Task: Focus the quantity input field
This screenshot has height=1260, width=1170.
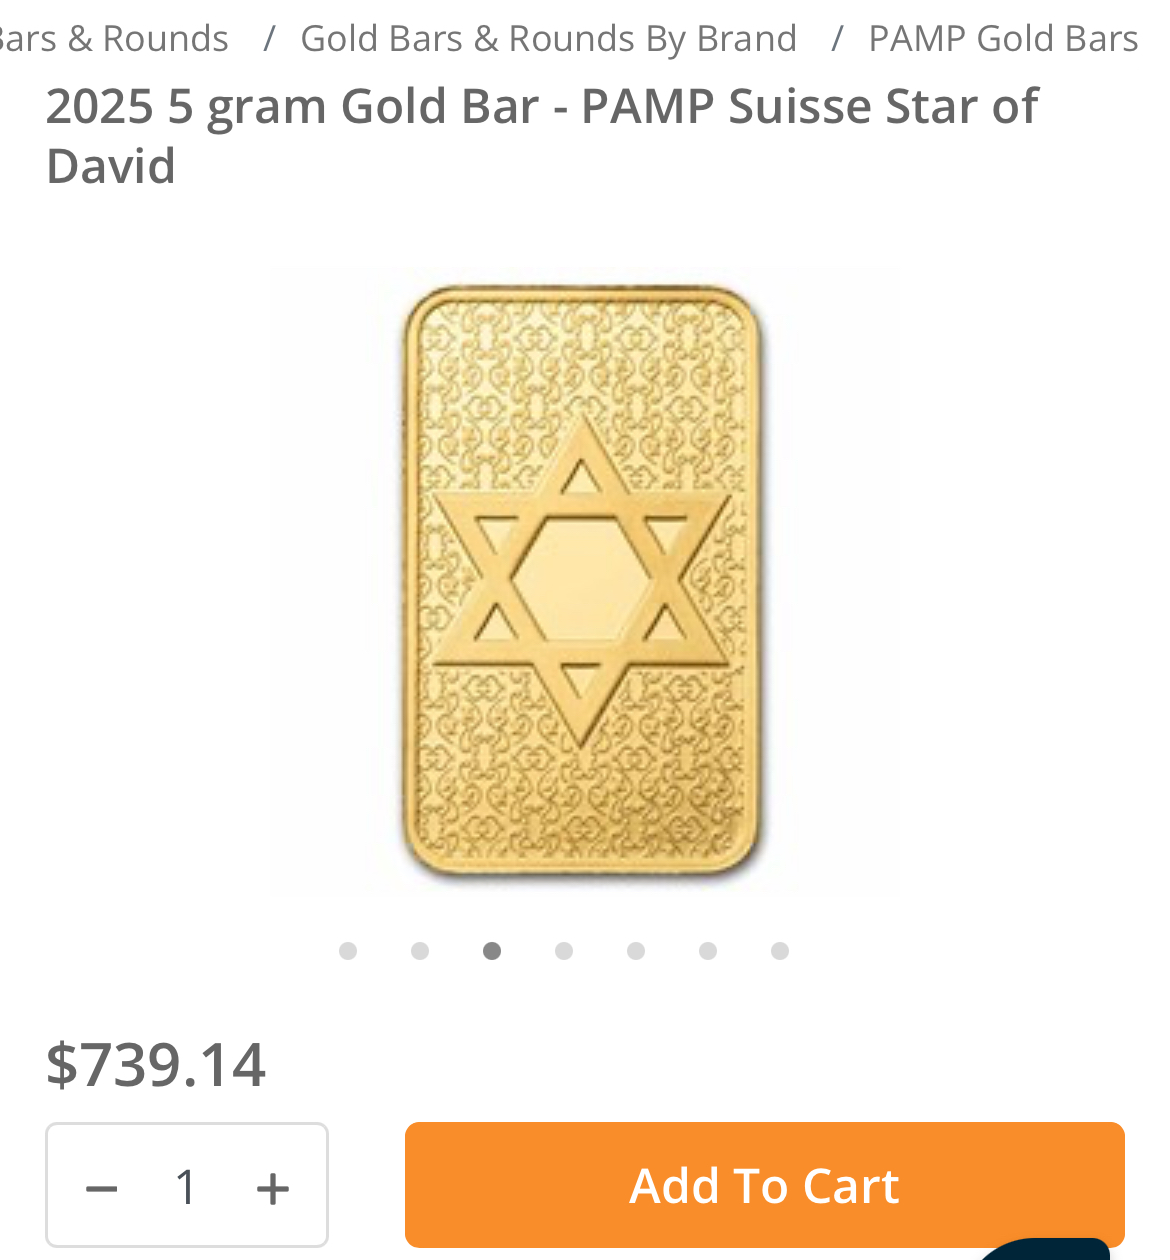Action: [x=186, y=1188]
